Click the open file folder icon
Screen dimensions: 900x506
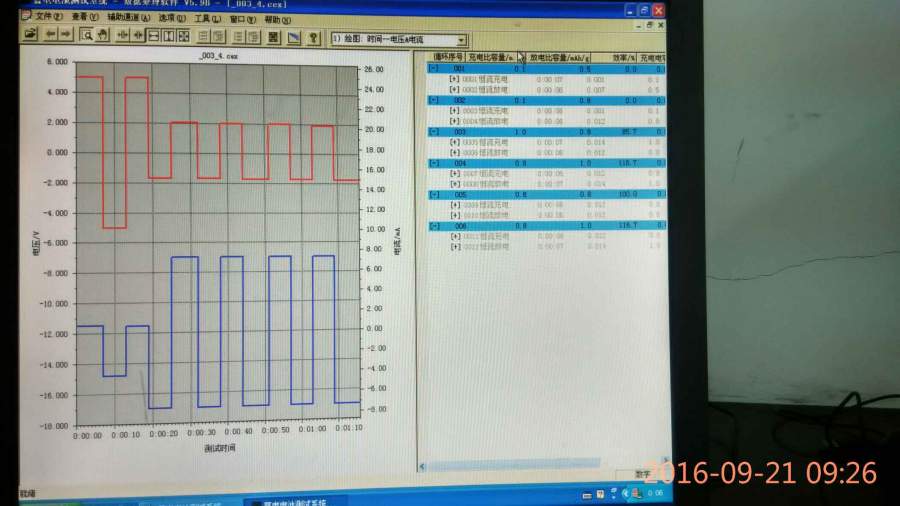(30, 34)
